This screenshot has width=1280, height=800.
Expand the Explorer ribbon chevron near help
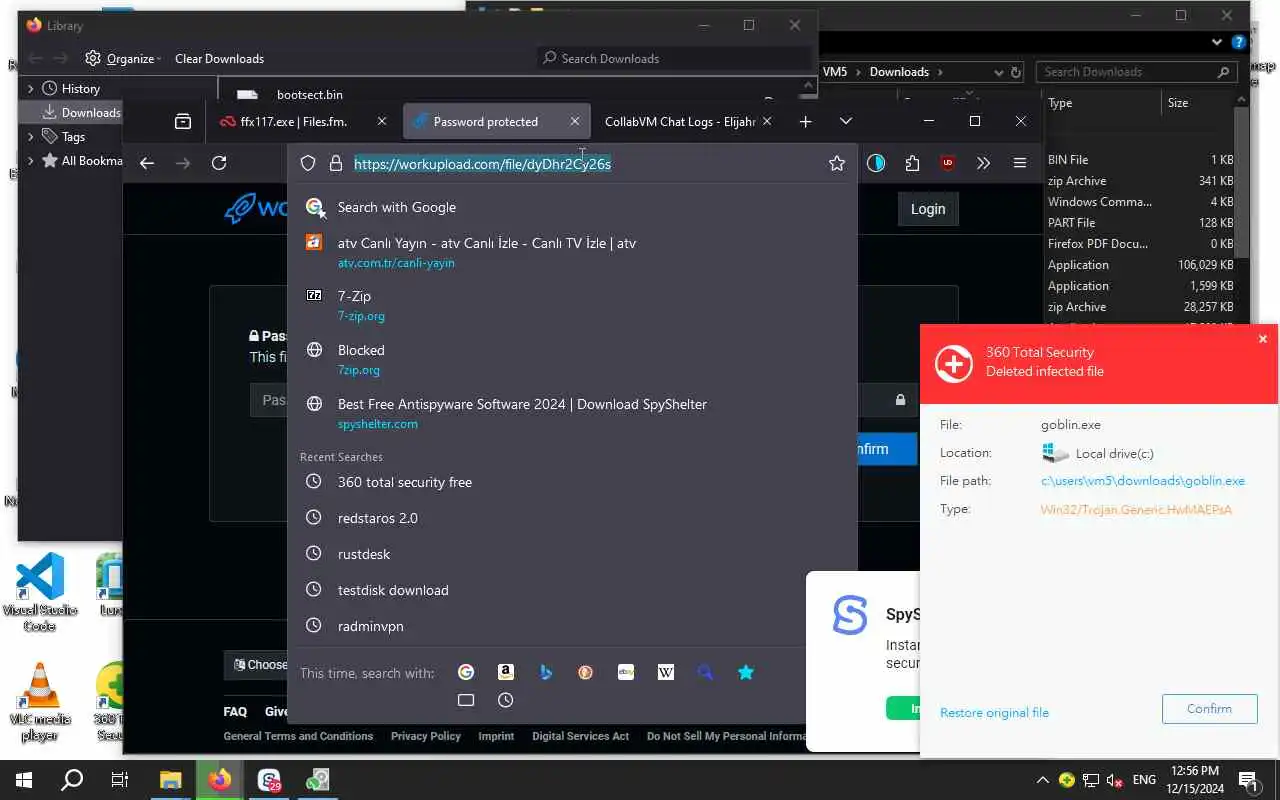1217,42
